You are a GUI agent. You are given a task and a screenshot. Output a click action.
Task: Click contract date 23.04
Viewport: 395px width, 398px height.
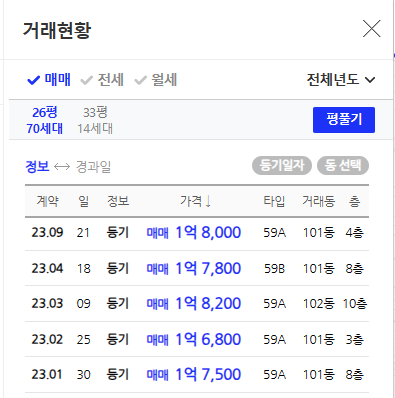pyautogui.click(x=47, y=268)
